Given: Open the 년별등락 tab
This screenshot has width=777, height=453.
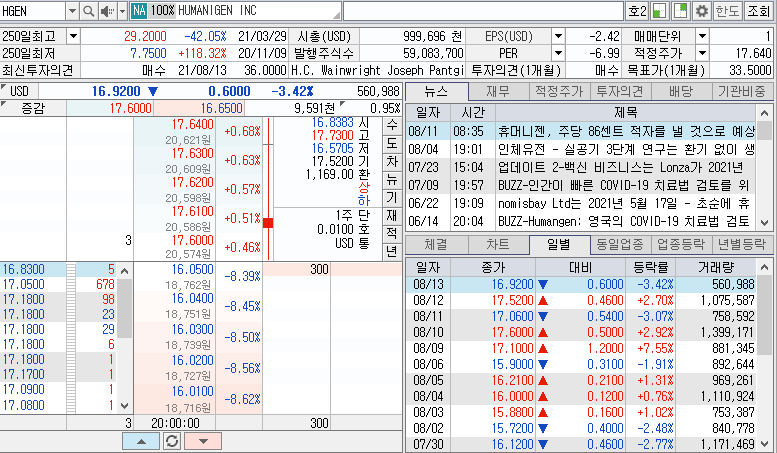Looking at the screenshot, I should (742, 244).
